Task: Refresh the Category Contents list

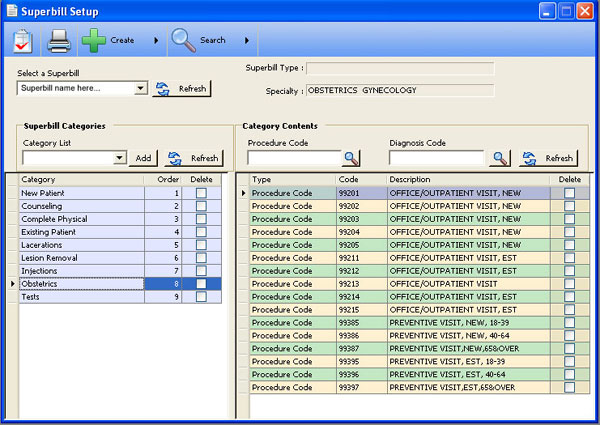Action: (x=548, y=158)
